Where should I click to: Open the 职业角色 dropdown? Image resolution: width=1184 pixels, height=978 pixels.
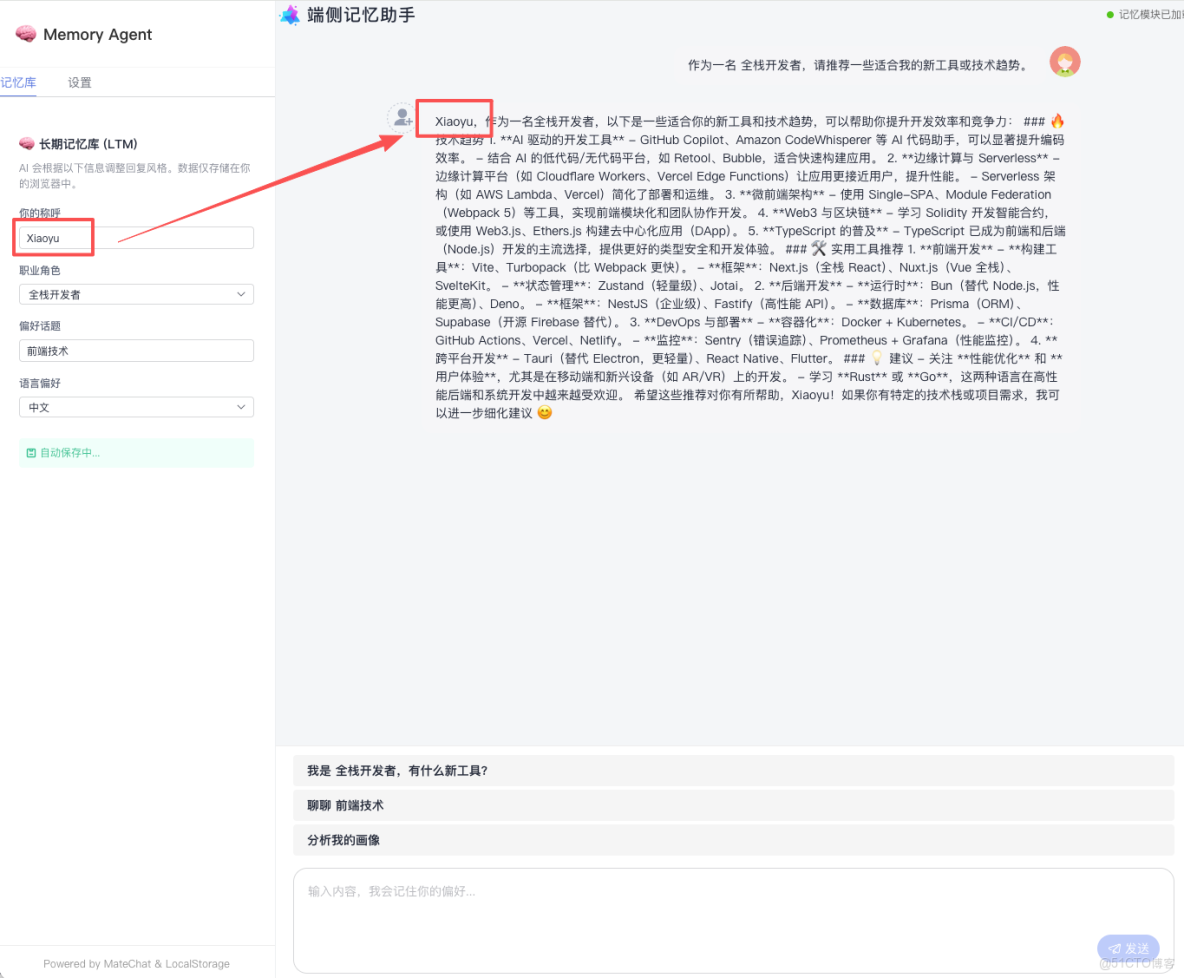pyautogui.click(x=136, y=294)
